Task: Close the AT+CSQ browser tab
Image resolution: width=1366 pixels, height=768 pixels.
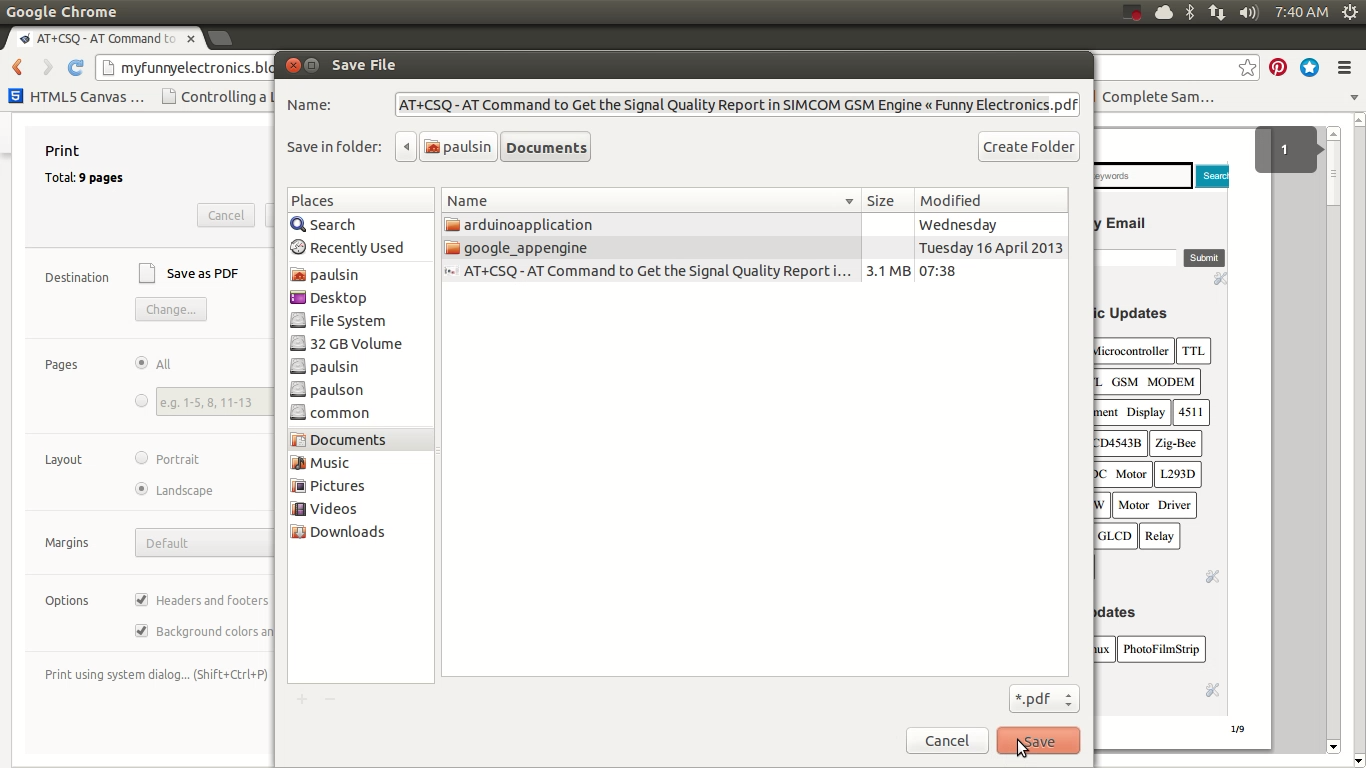Action: click(191, 39)
